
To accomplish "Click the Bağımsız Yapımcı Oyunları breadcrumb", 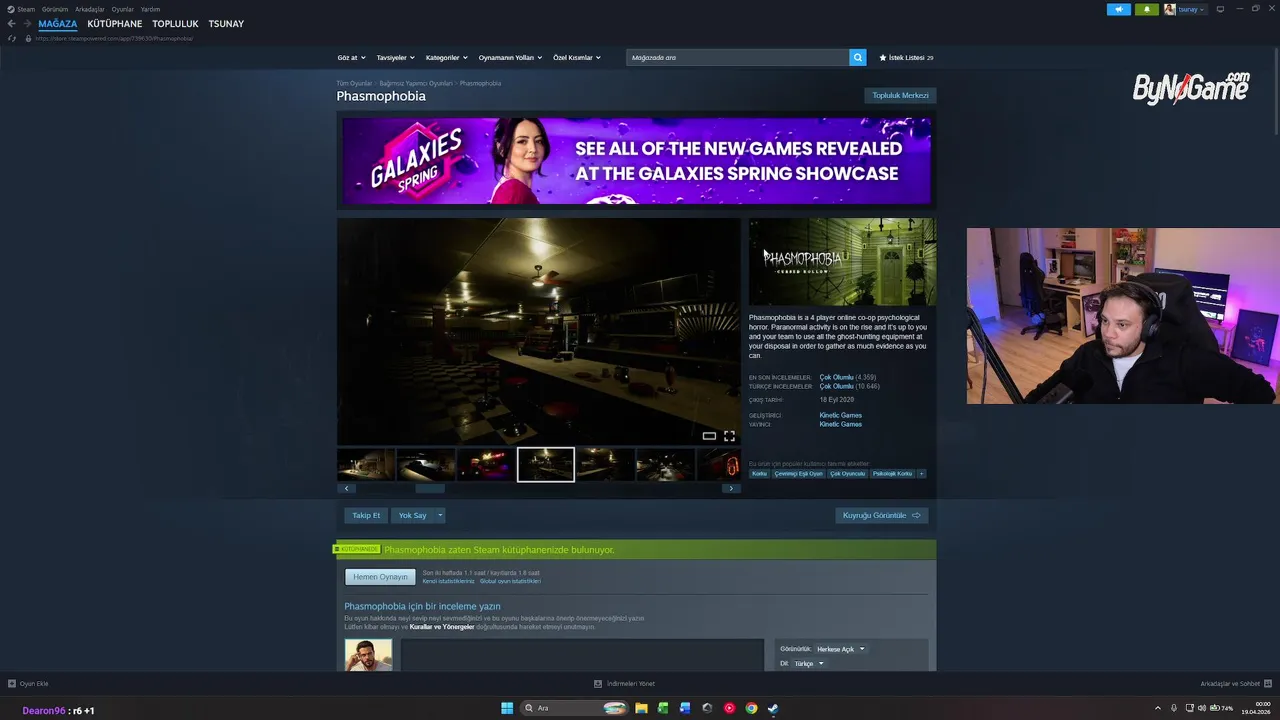I will 416,83.
